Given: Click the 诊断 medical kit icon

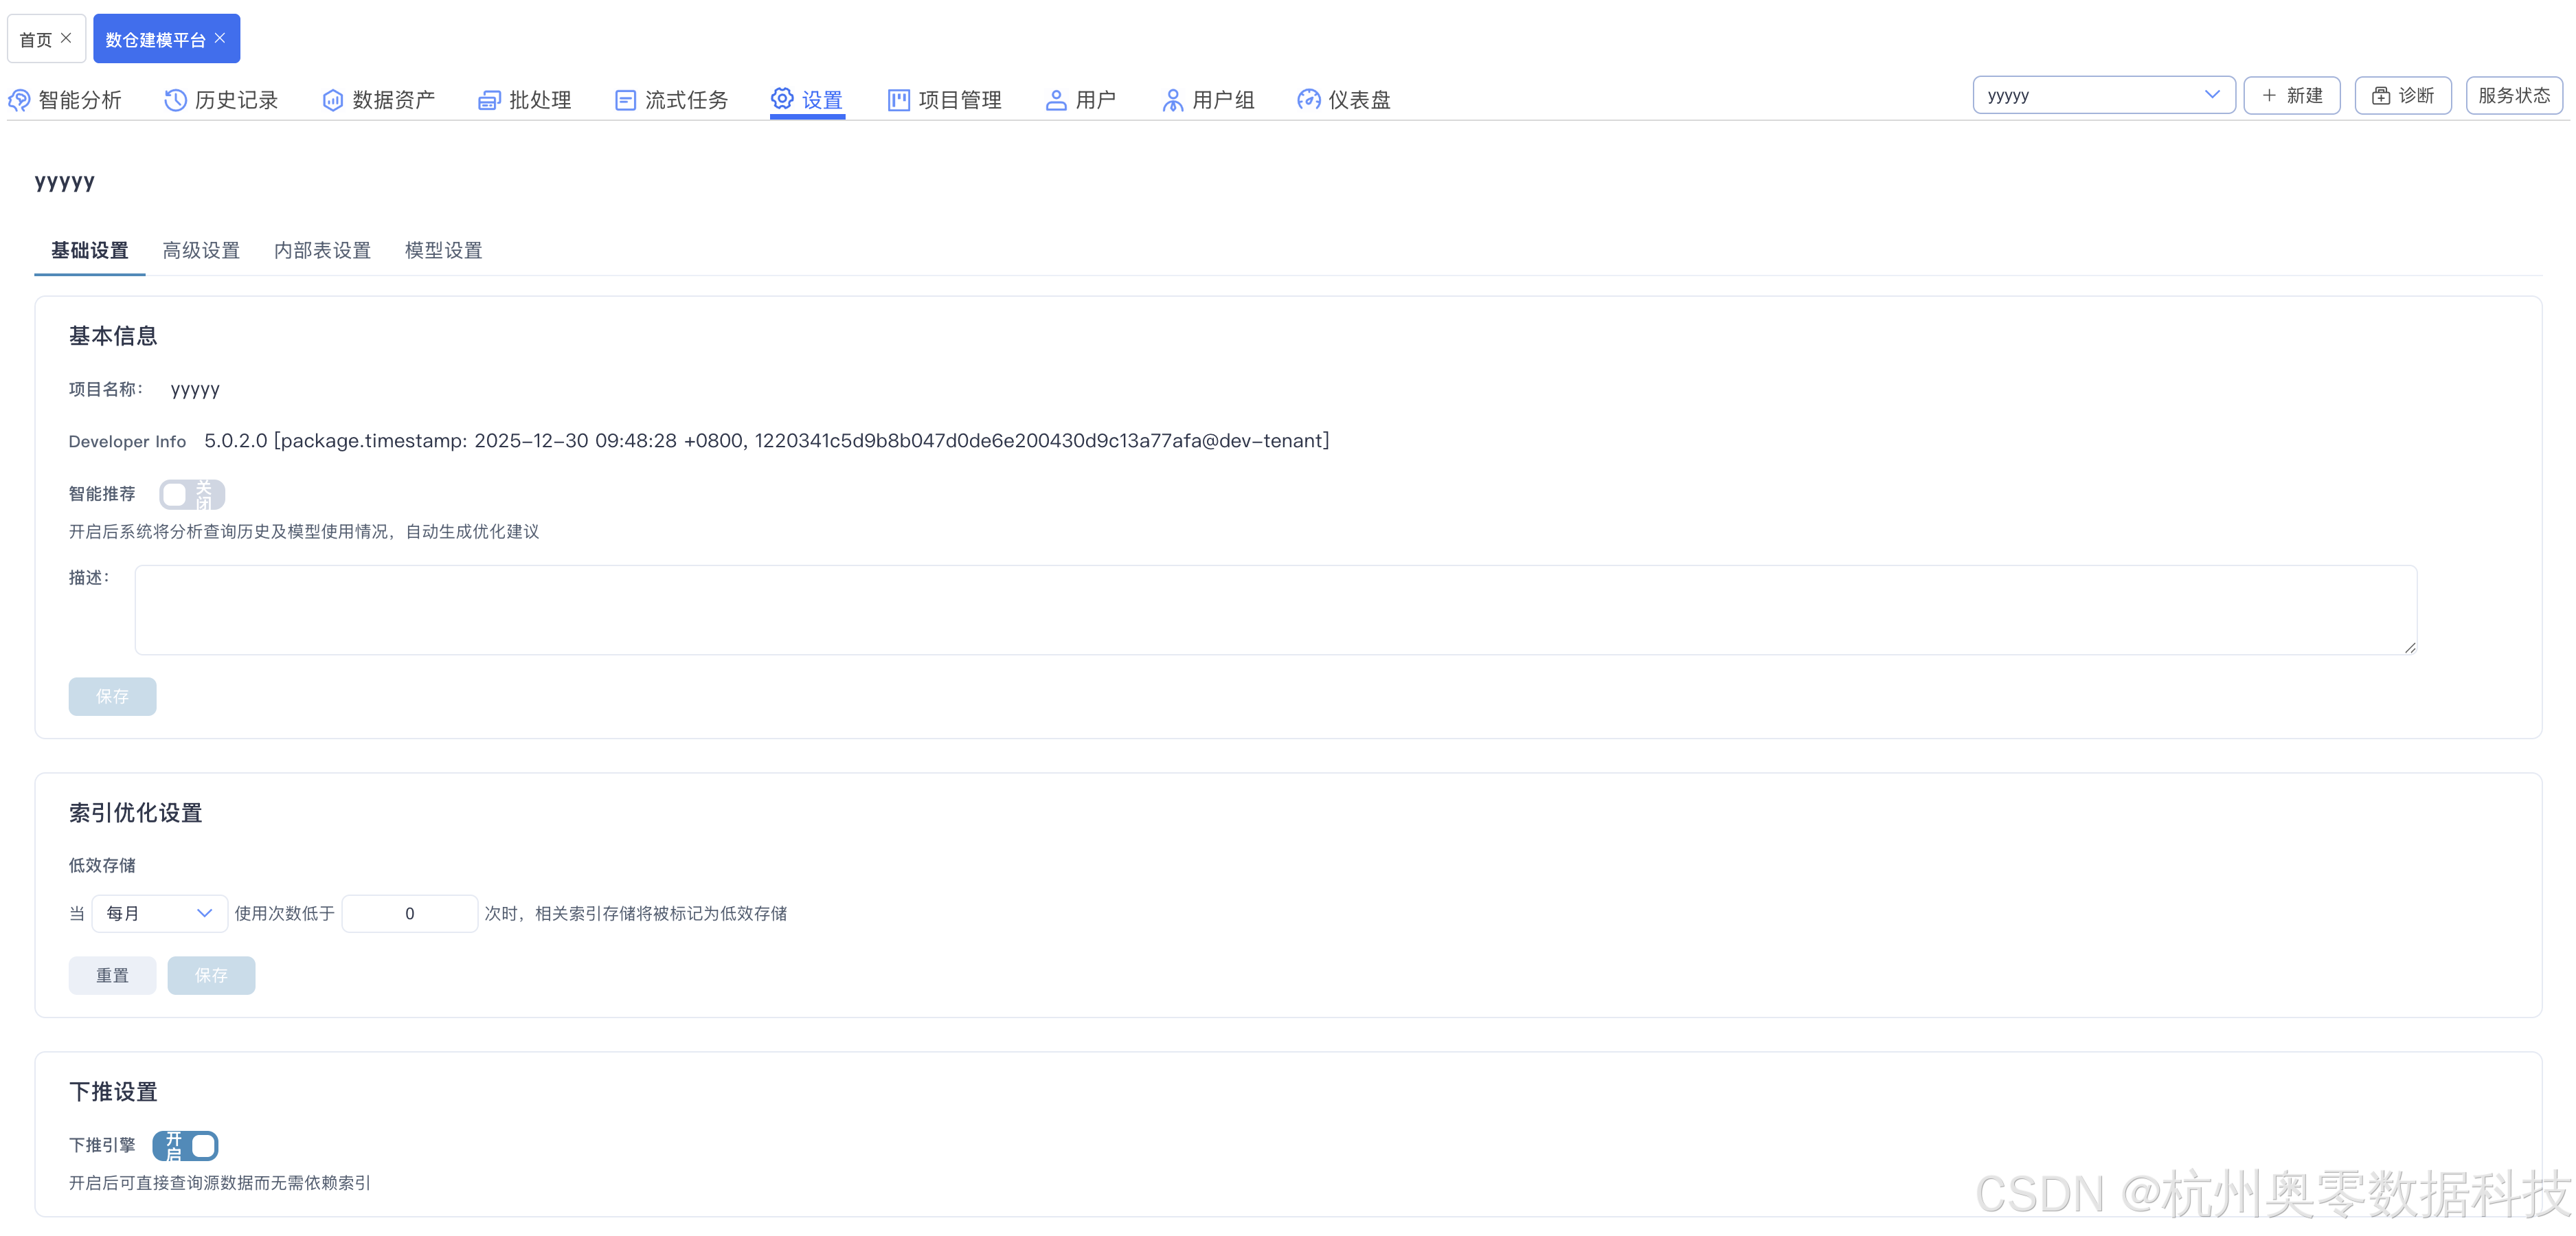Looking at the screenshot, I should pos(2381,95).
